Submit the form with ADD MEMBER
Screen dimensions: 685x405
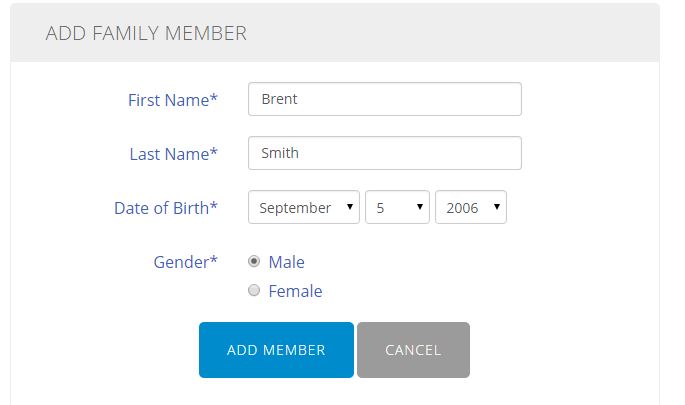point(276,350)
